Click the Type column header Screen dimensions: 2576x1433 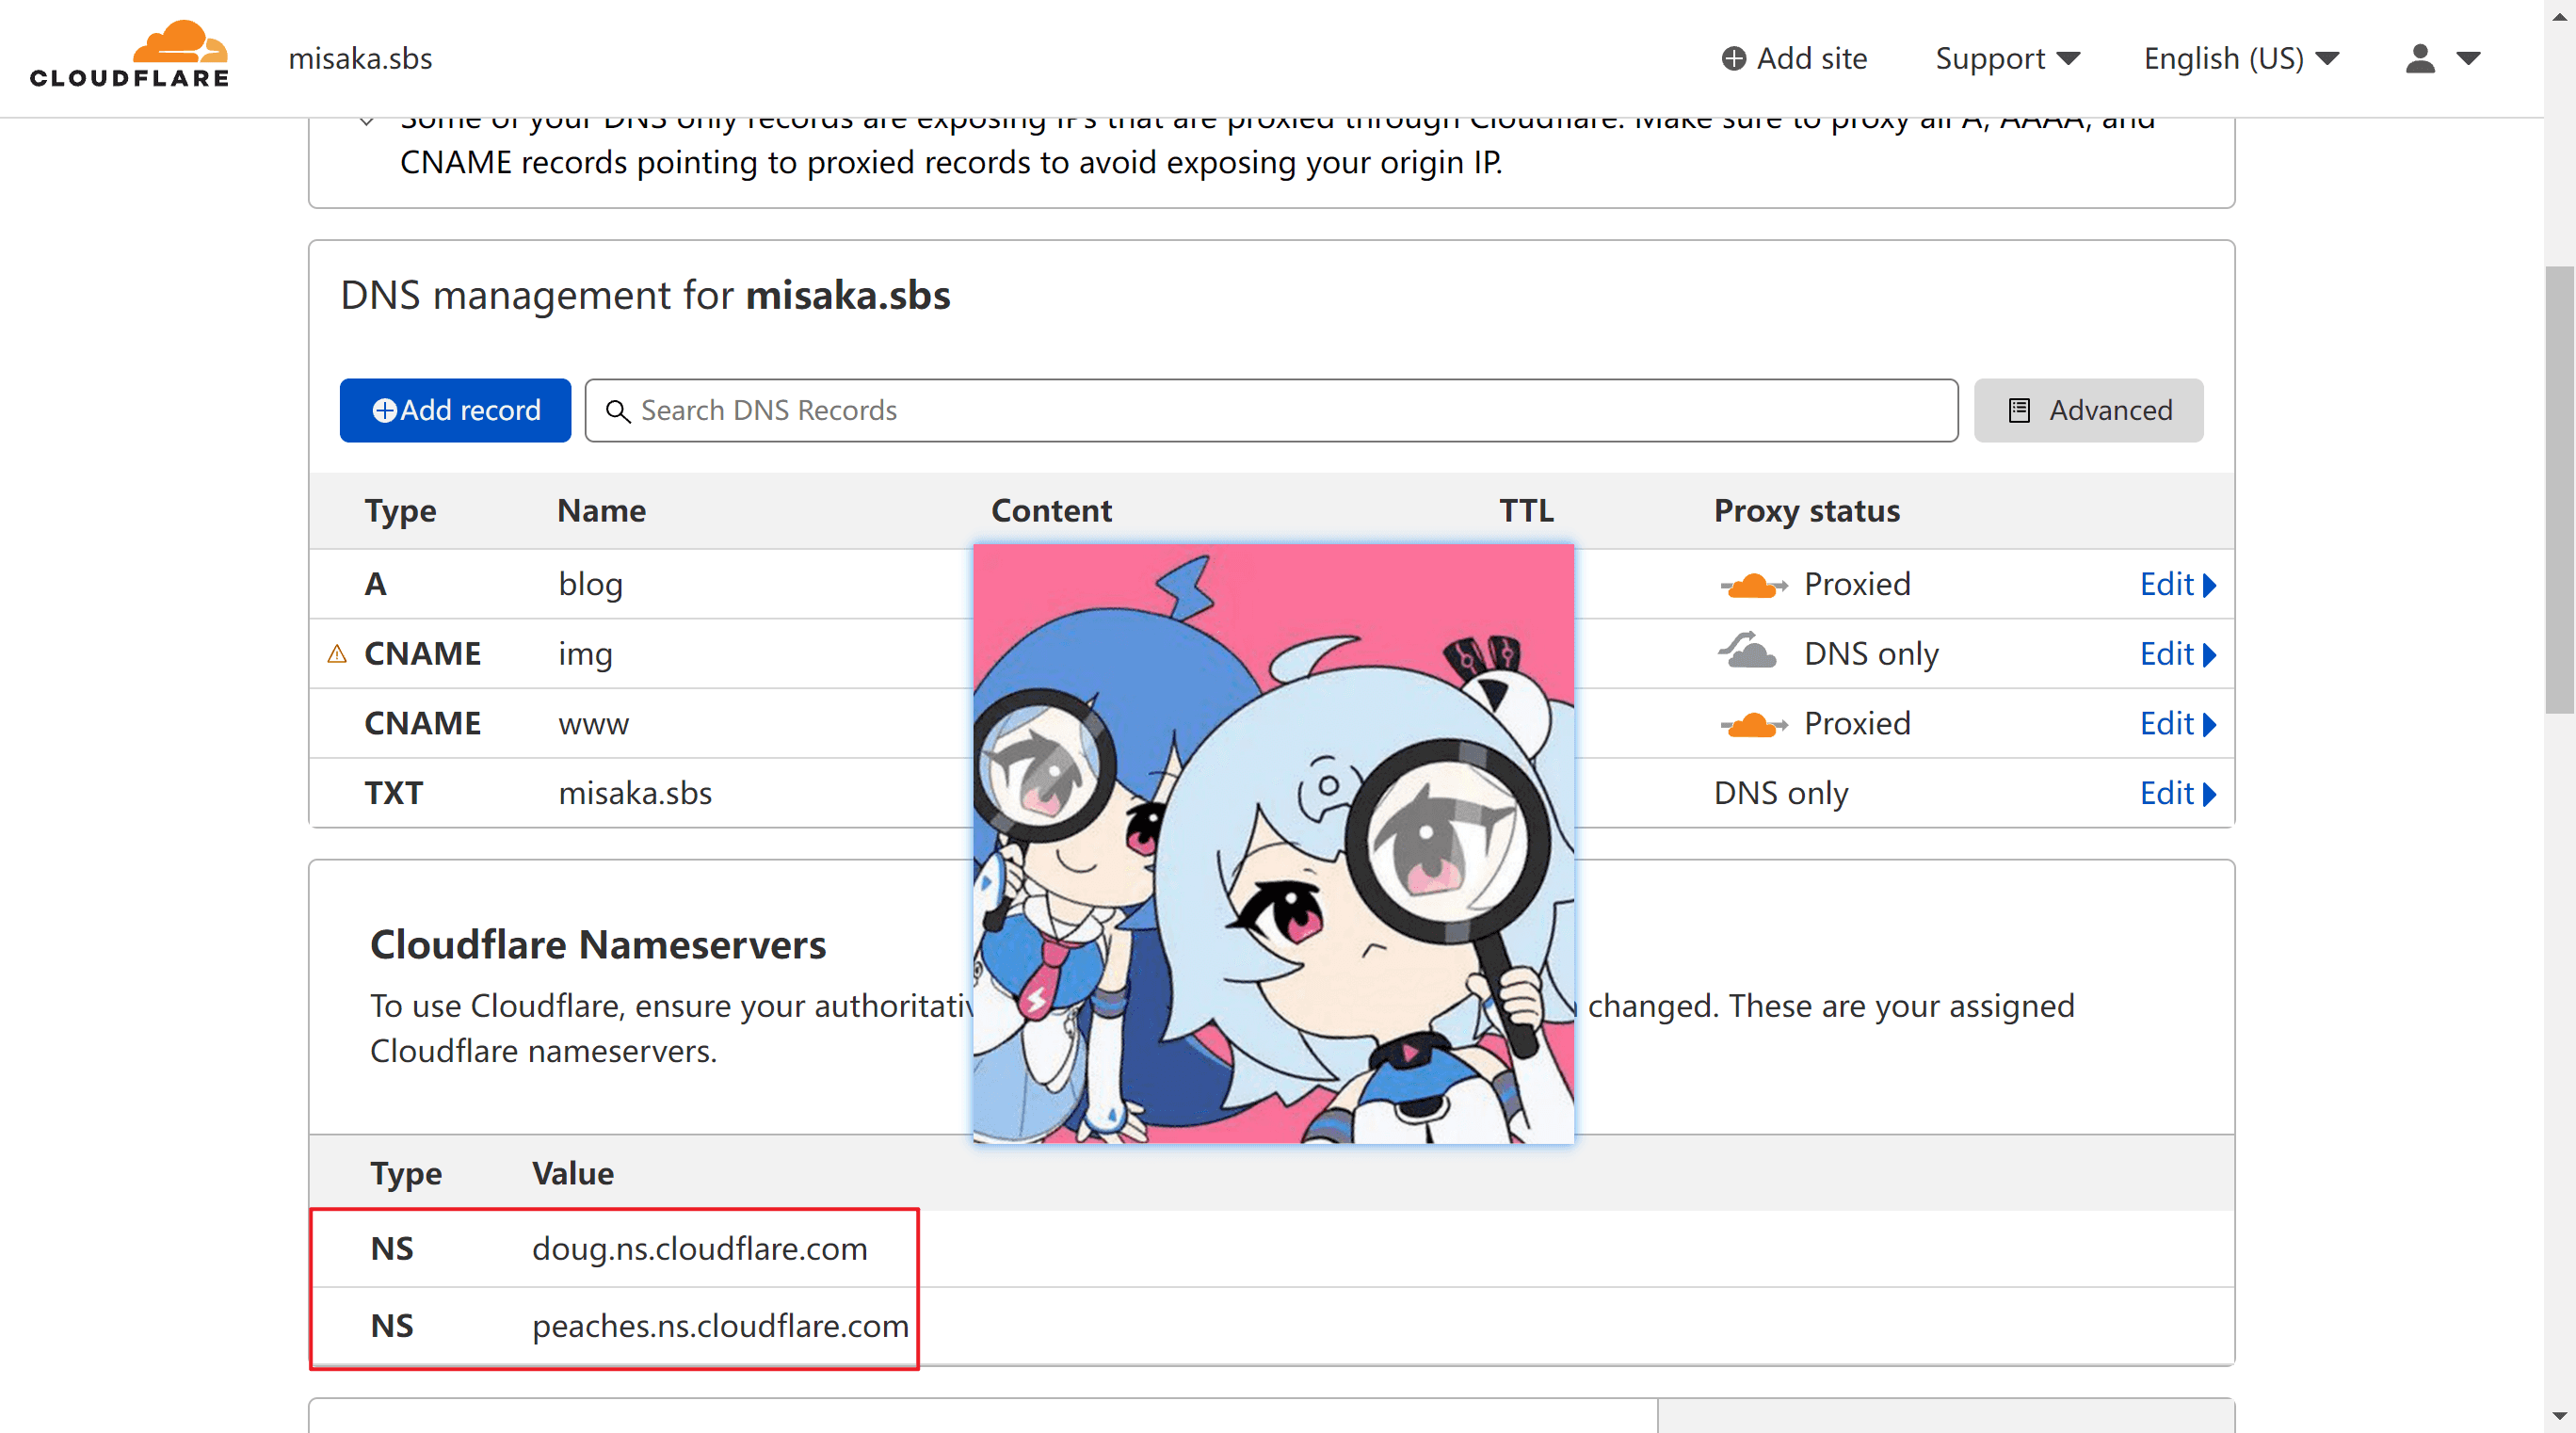(x=400, y=511)
